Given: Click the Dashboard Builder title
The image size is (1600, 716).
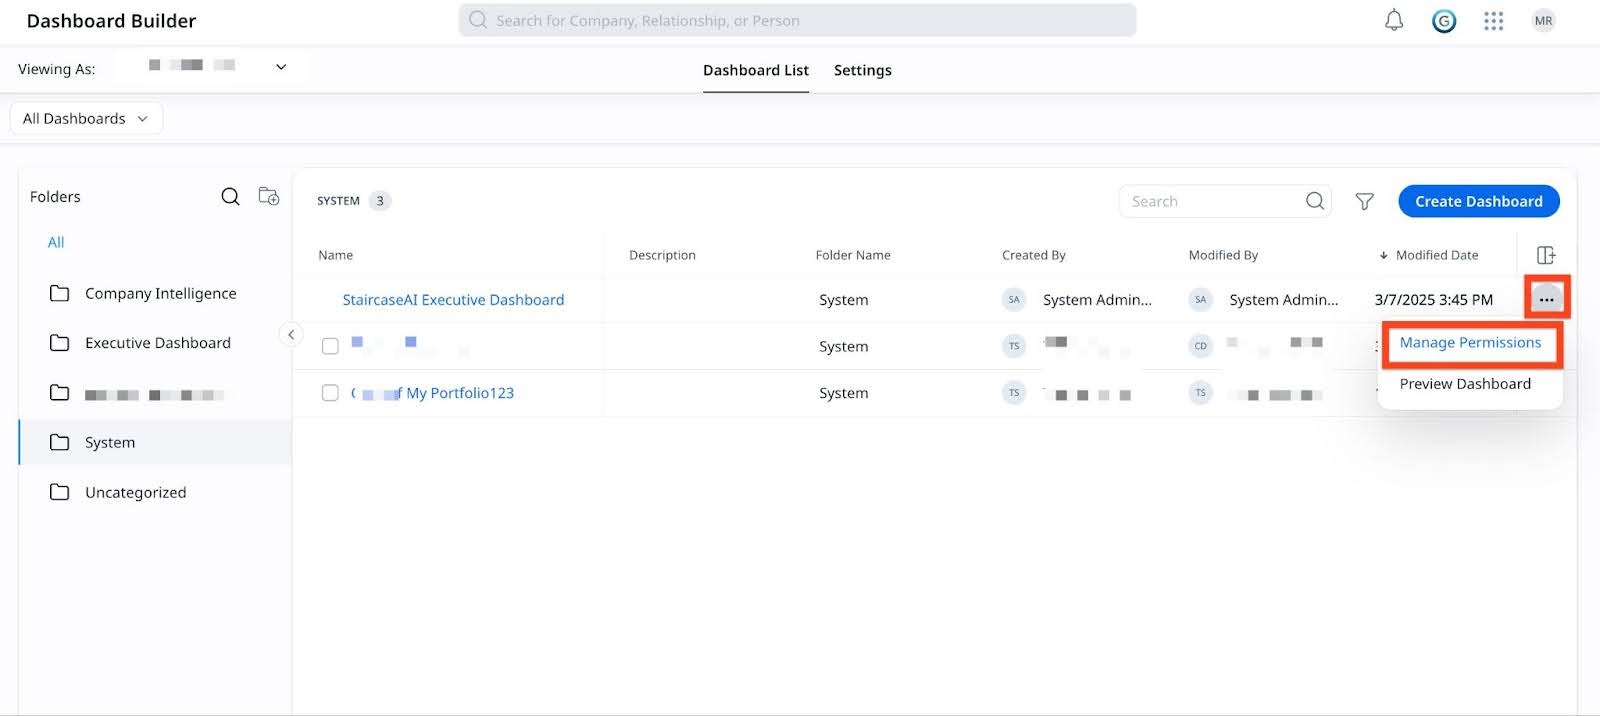Looking at the screenshot, I should point(111,20).
